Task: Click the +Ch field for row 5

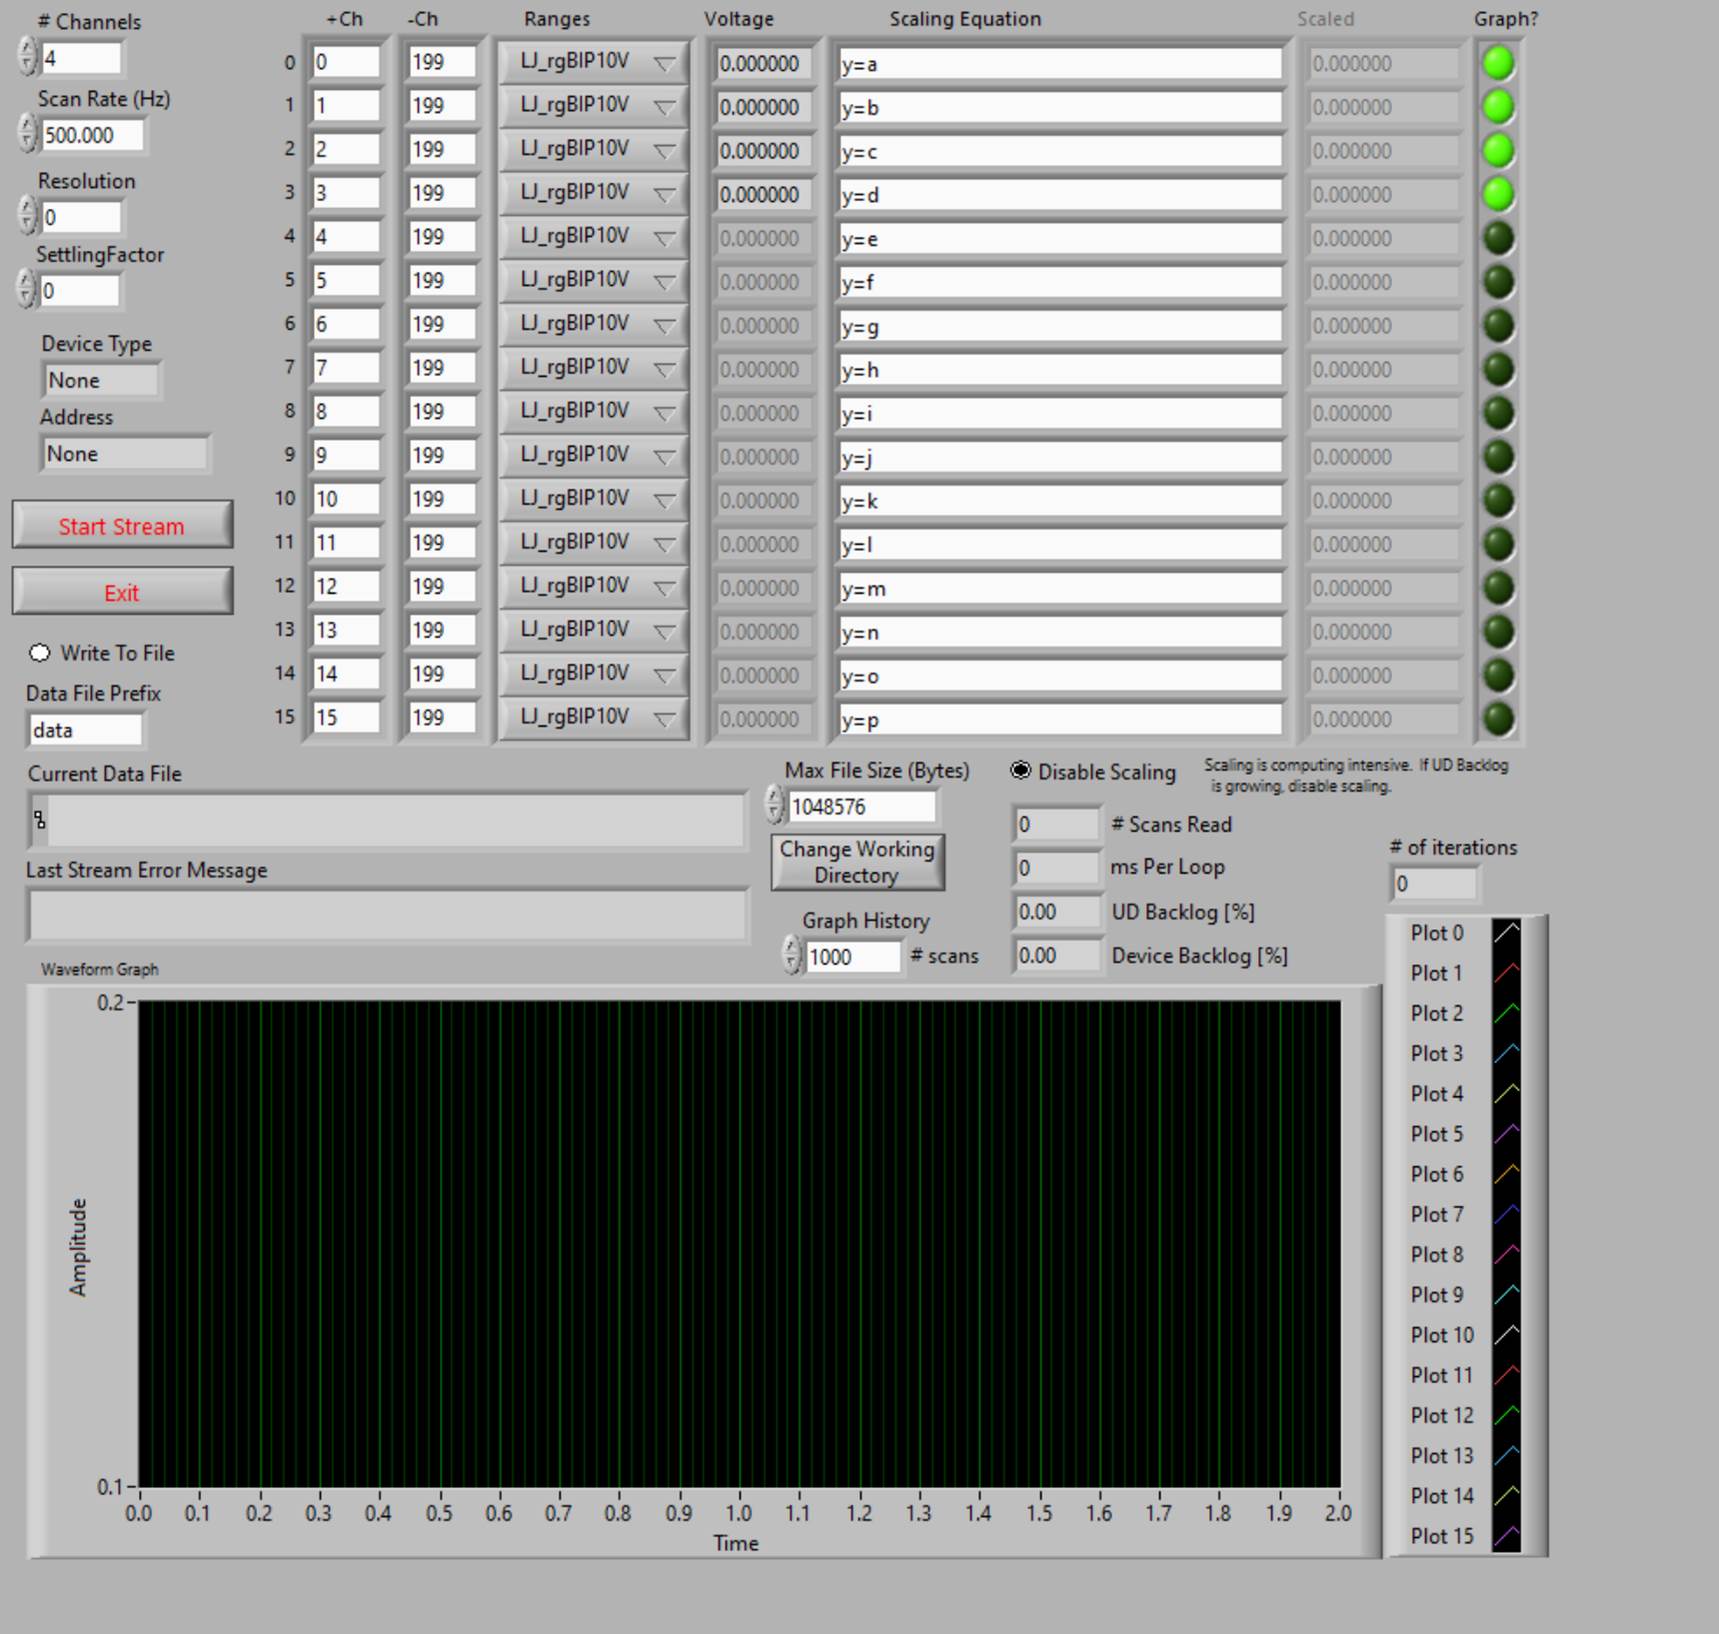Action: (x=346, y=281)
